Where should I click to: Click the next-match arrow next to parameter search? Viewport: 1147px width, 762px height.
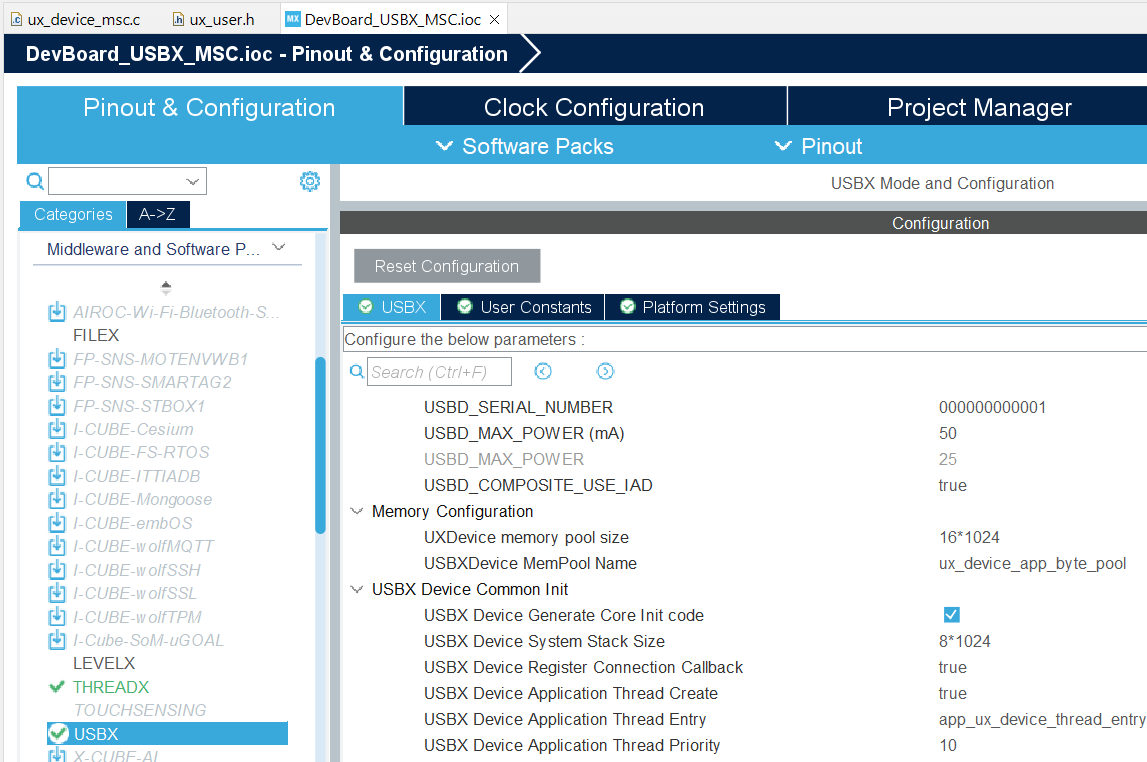tap(605, 371)
